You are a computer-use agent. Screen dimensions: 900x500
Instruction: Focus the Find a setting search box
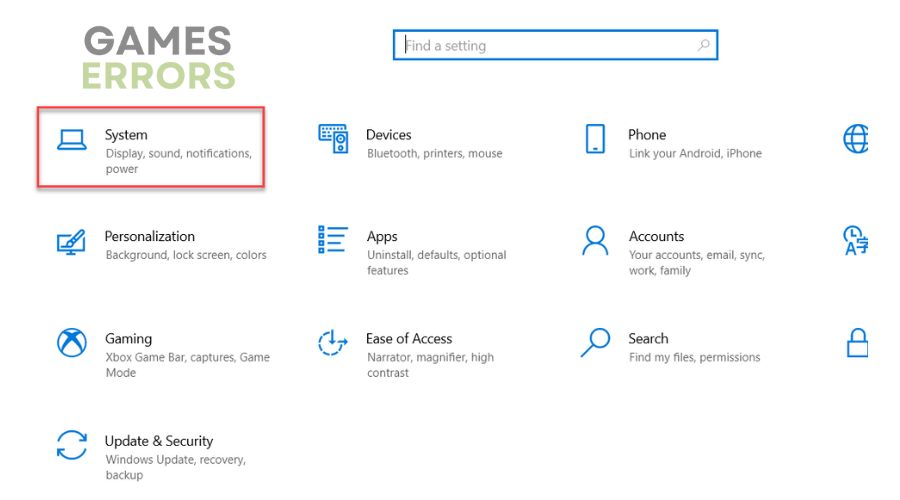click(555, 45)
